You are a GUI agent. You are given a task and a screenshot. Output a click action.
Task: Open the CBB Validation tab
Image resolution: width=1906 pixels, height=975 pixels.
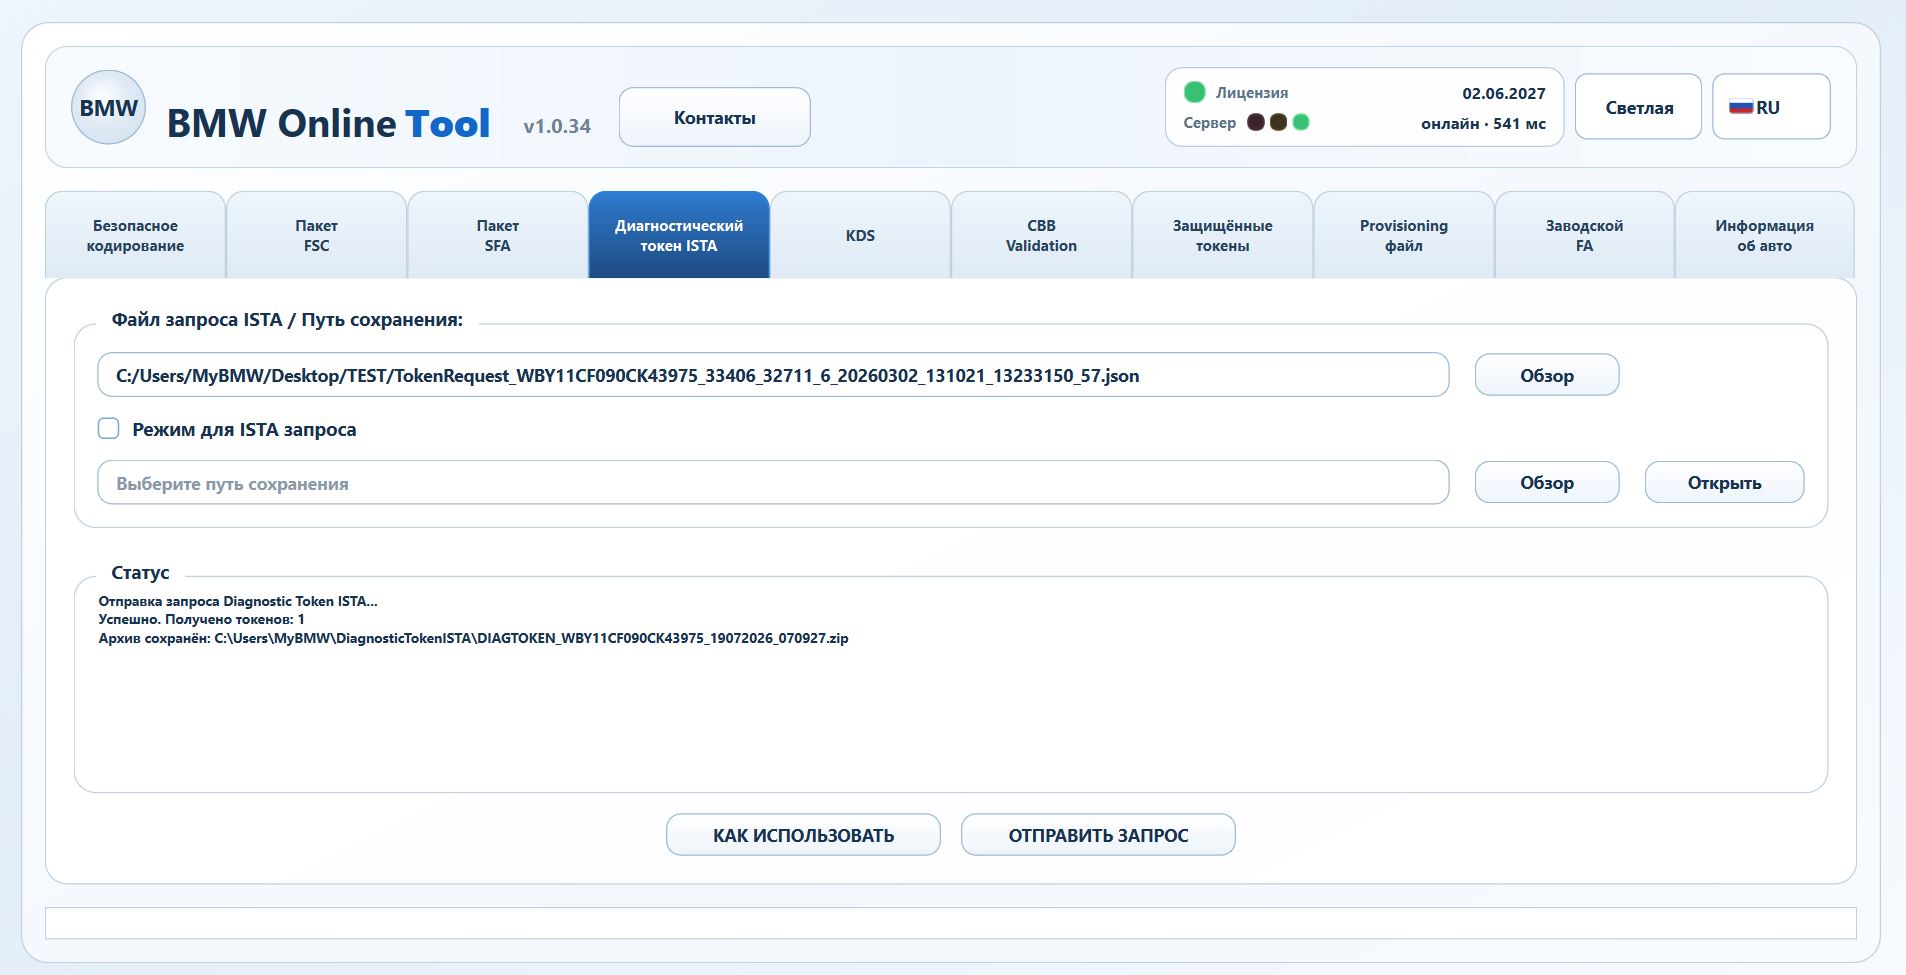point(1041,236)
